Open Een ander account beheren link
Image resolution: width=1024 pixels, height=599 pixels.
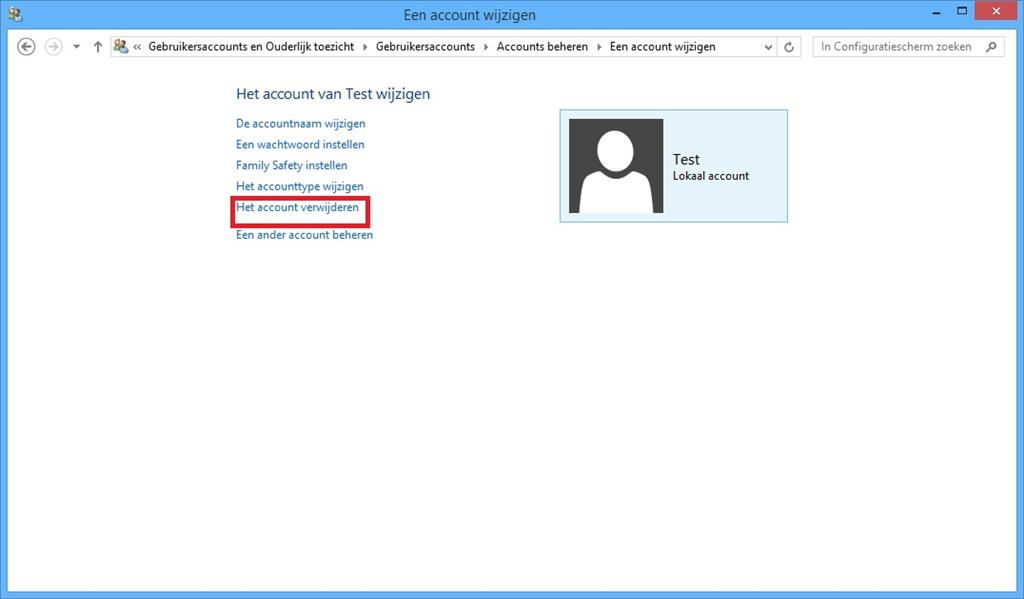(305, 235)
